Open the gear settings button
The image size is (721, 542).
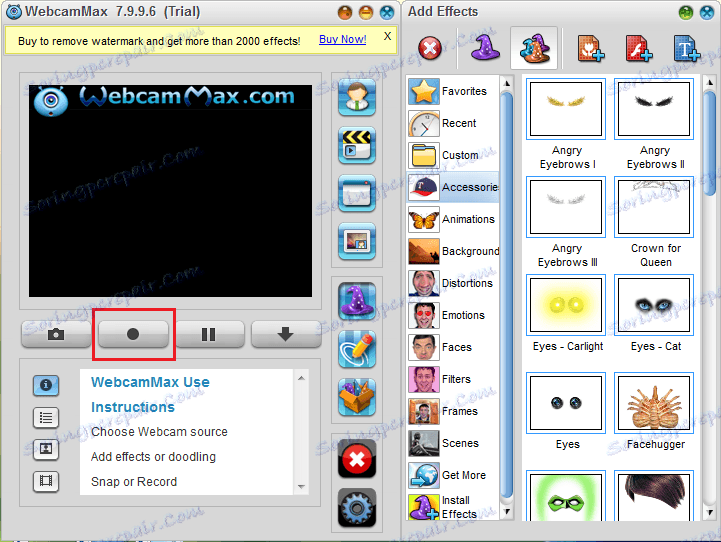pyautogui.click(x=357, y=508)
